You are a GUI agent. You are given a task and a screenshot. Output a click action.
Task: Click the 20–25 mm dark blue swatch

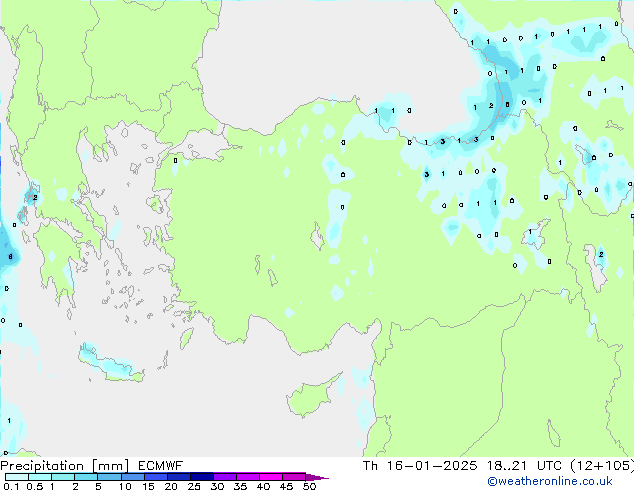pyautogui.click(x=179, y=477)
